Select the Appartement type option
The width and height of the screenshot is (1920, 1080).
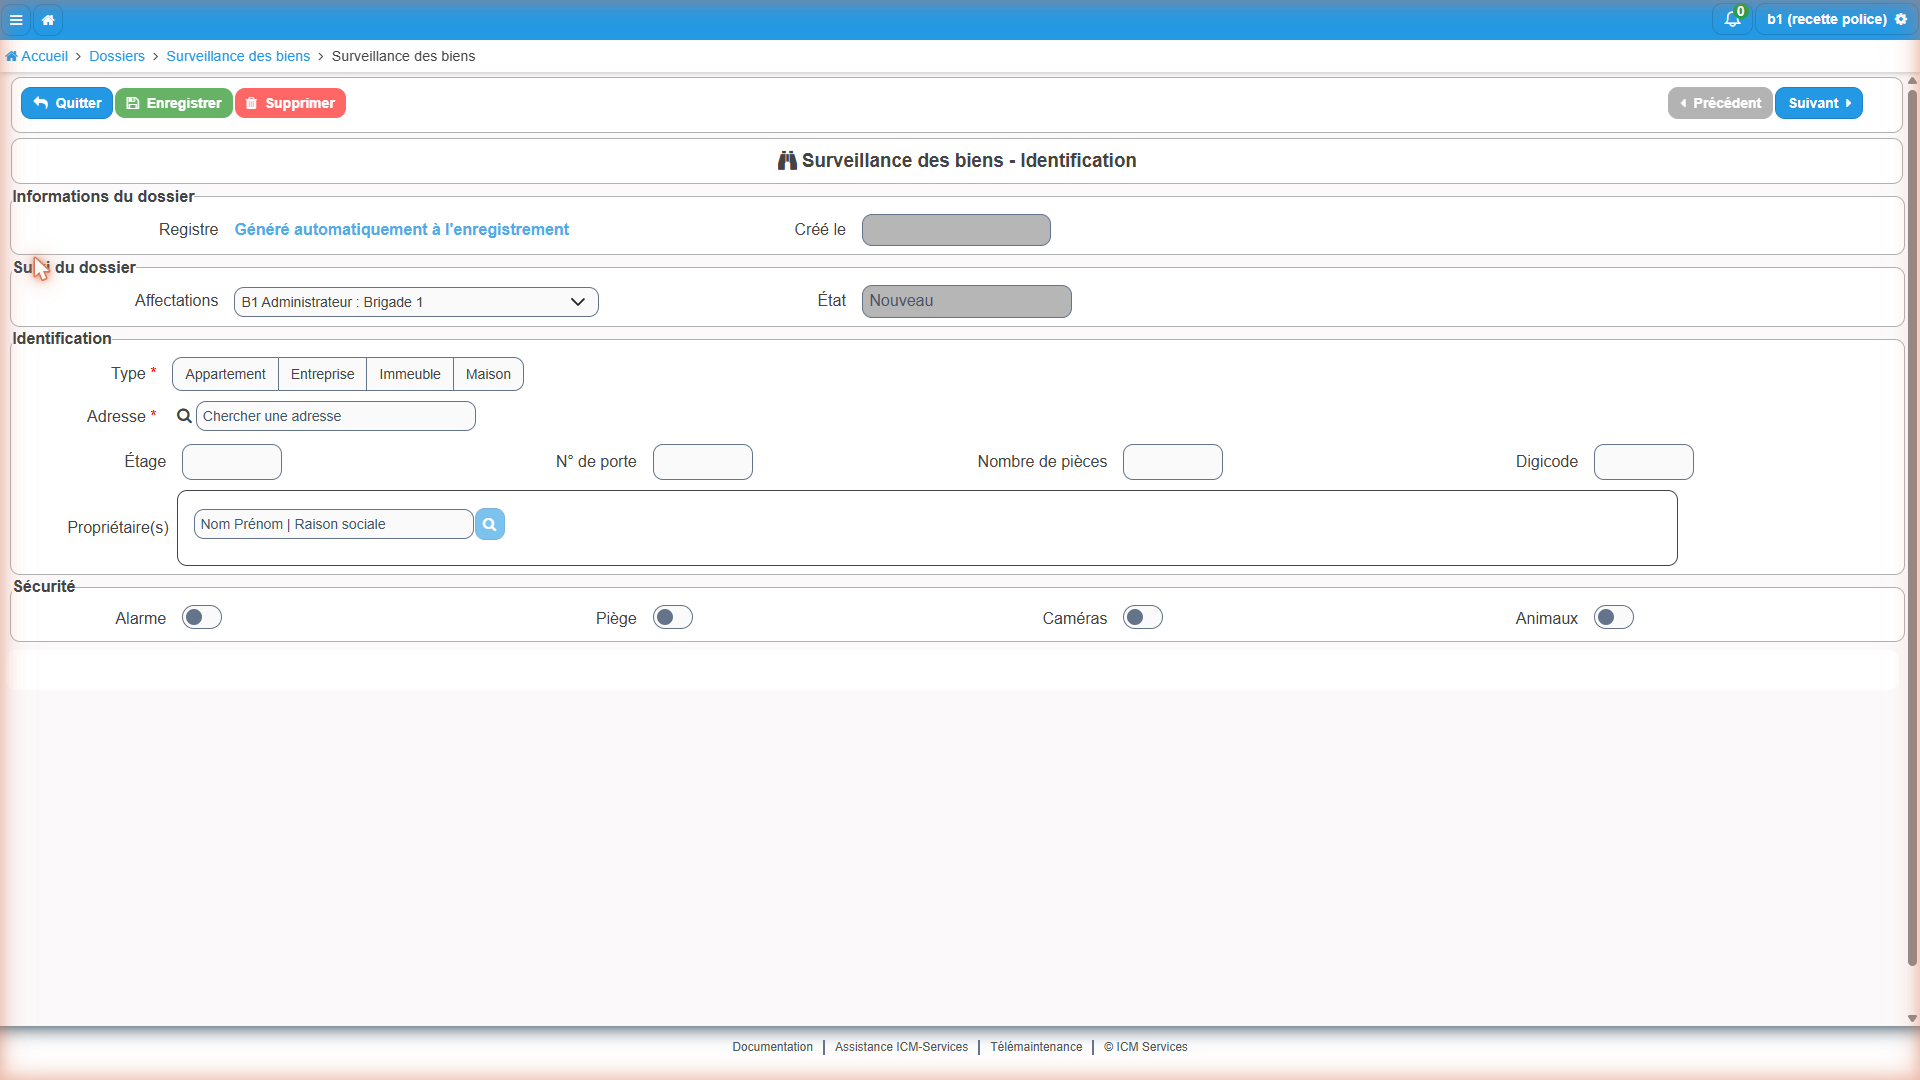pyautogui.click(x=225, y=374)
